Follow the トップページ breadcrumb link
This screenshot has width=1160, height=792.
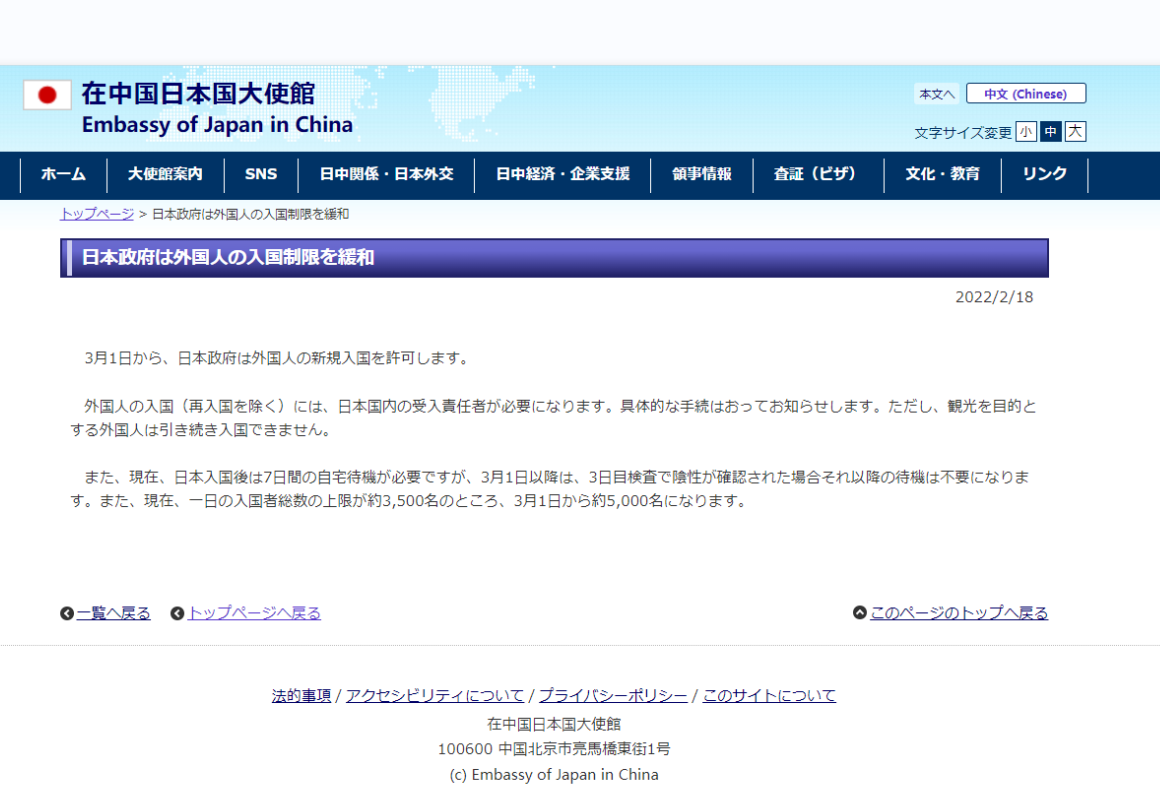tap(96, 213)
